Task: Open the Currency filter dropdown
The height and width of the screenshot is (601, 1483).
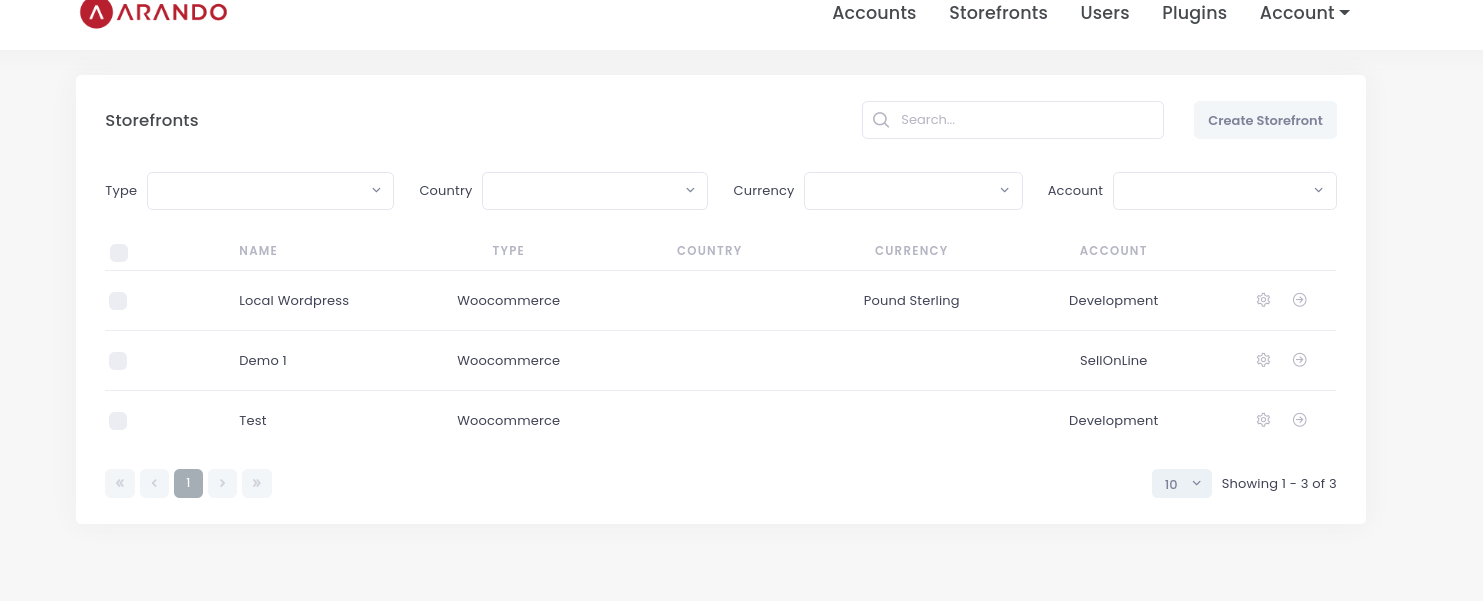Action: tap(912, 191)
